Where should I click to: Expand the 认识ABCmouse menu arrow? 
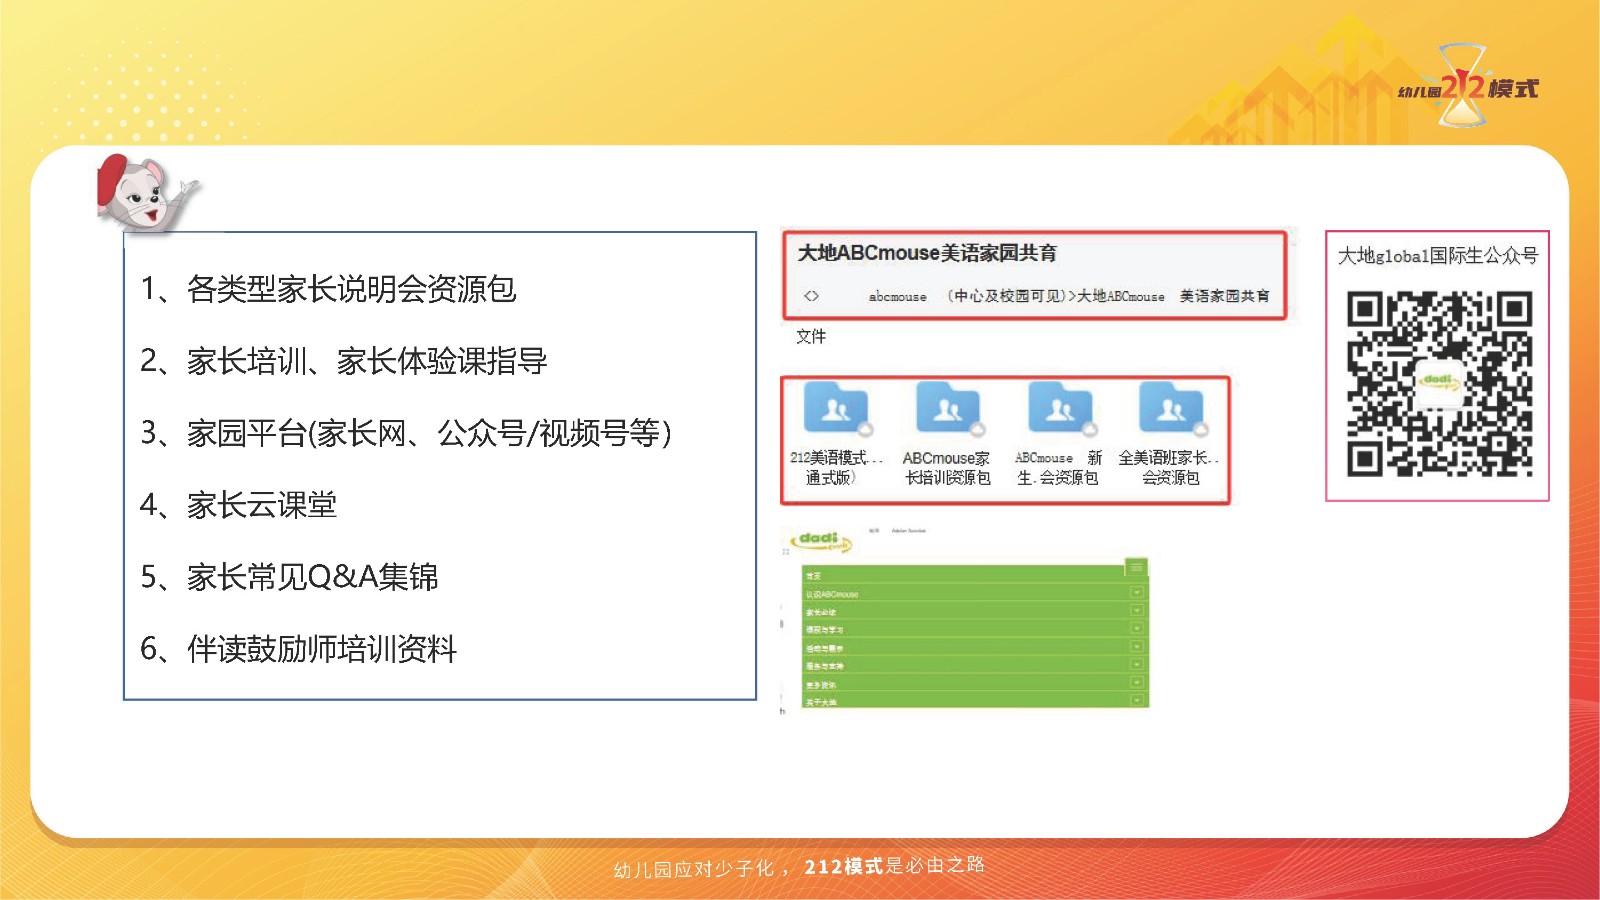pos(1137,593)
